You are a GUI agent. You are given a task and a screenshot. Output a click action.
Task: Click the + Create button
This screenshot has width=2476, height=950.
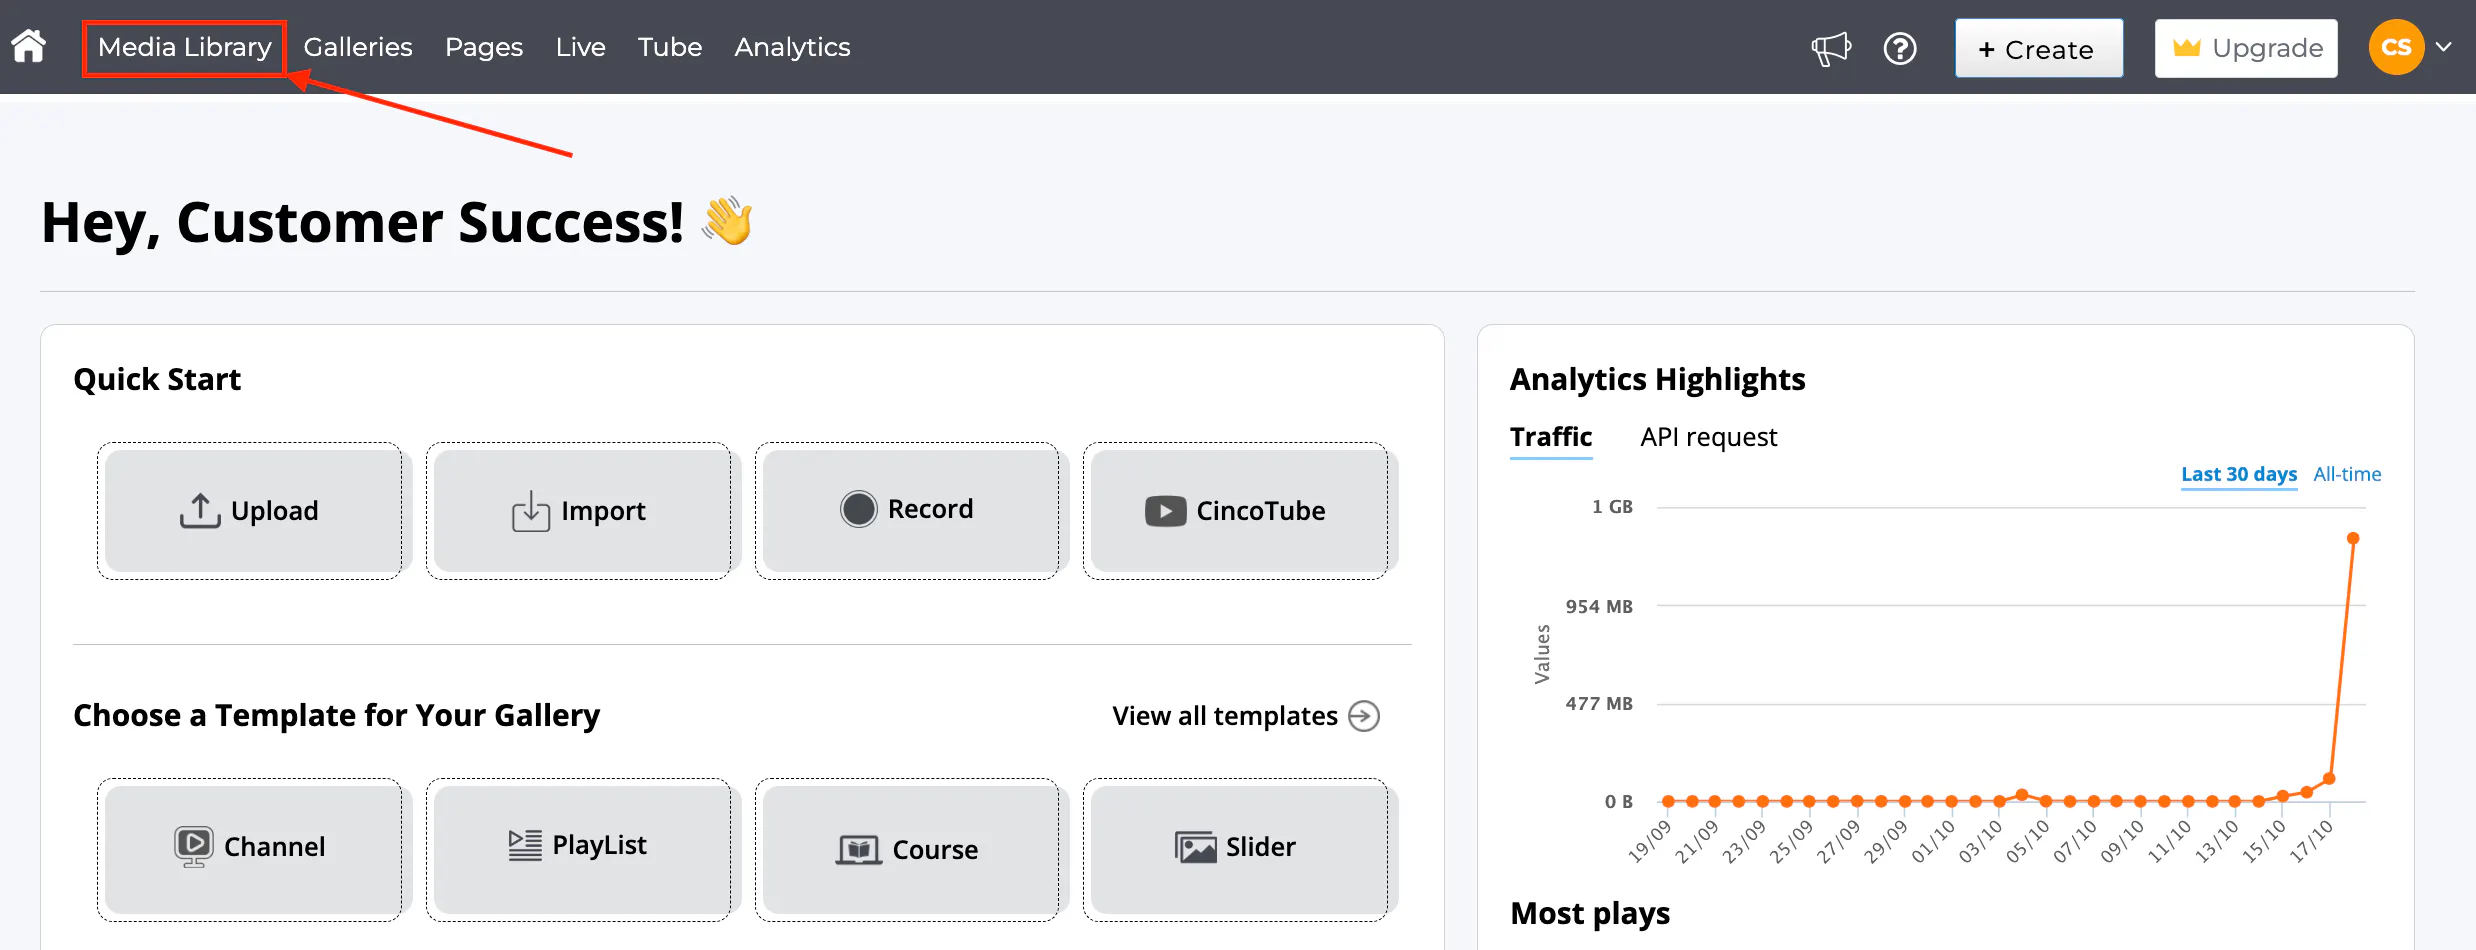(2039, 48)
